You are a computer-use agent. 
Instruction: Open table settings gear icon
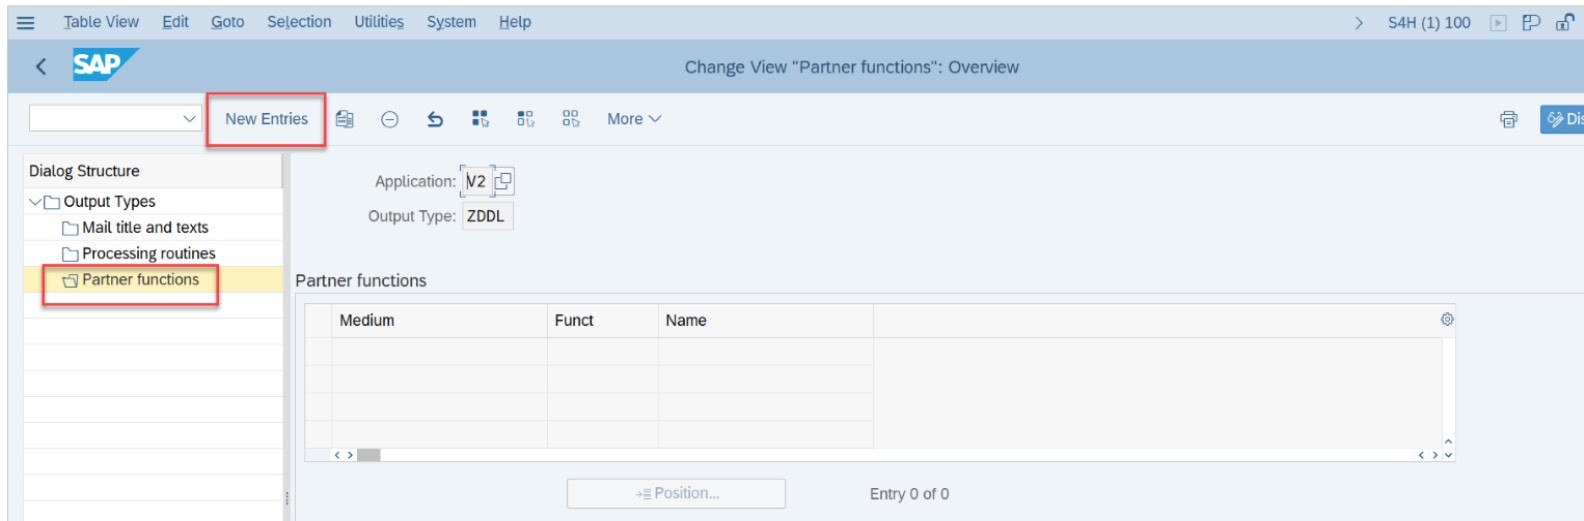point(1446,319)
